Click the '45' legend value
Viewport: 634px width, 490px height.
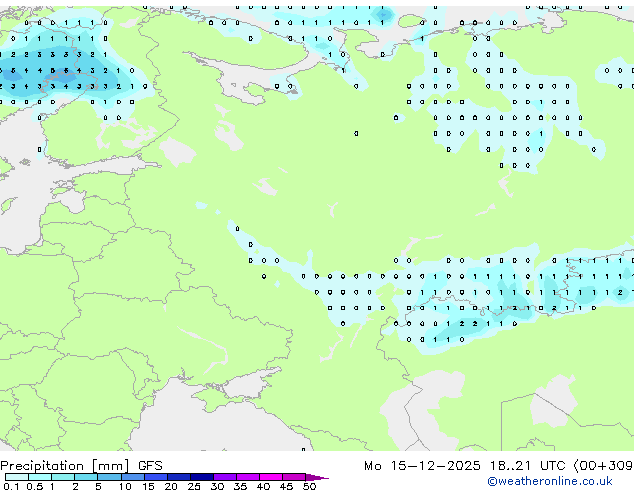(287, 486)
